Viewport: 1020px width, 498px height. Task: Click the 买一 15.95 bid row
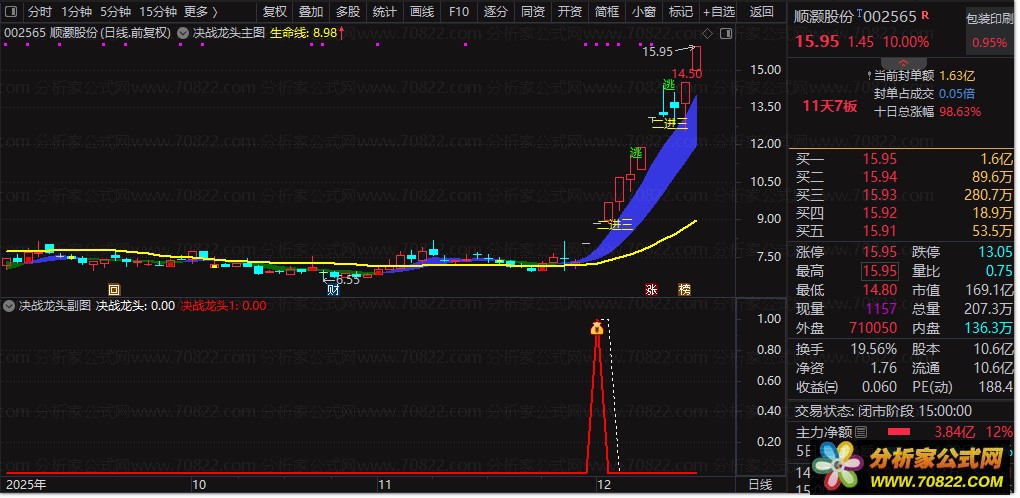click(x=904, y=159)
